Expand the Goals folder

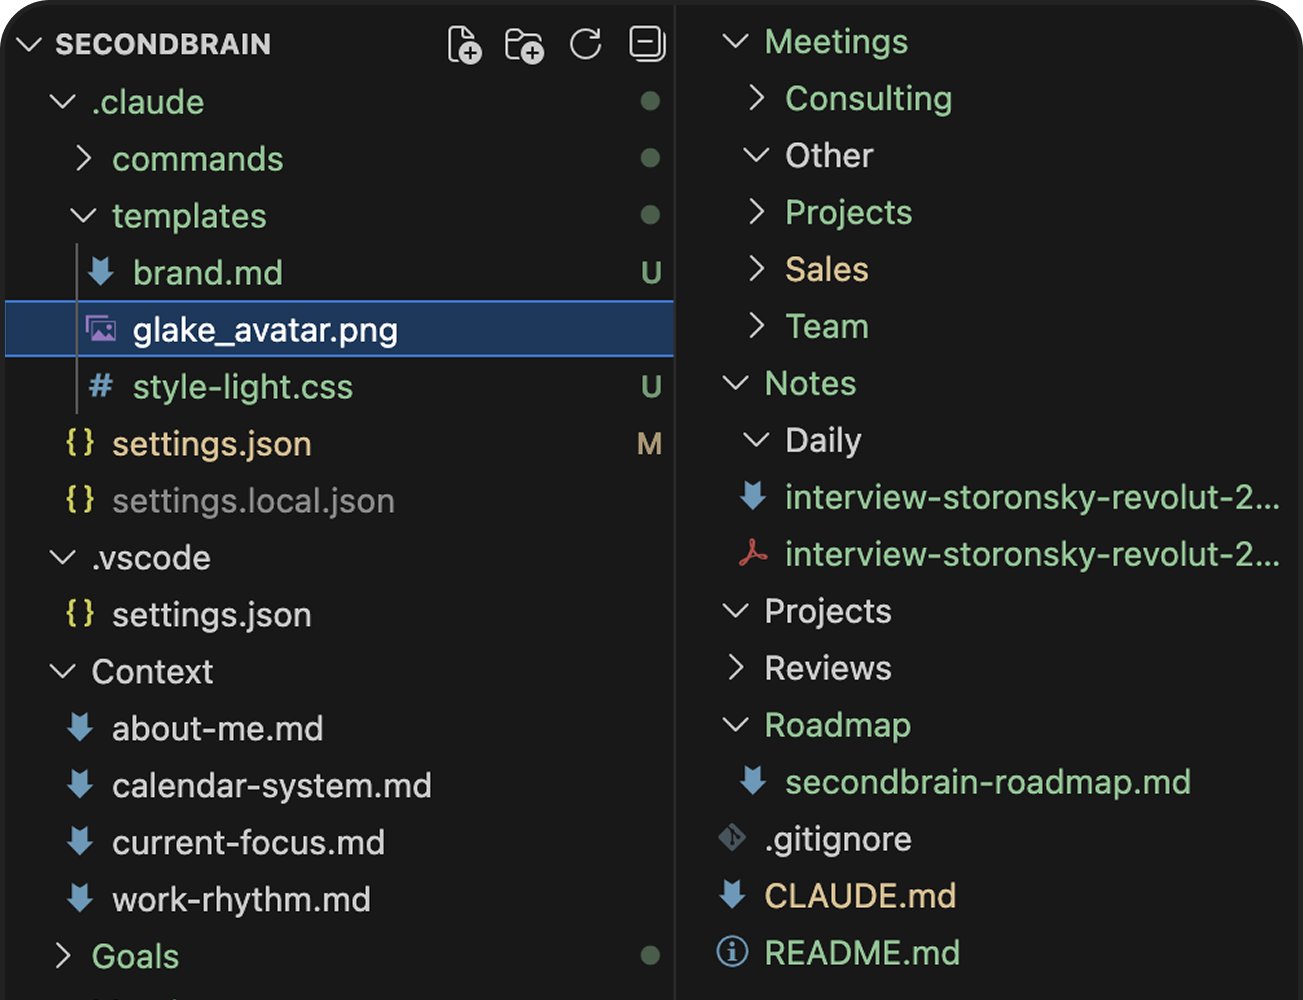click(x=63, y=956)
